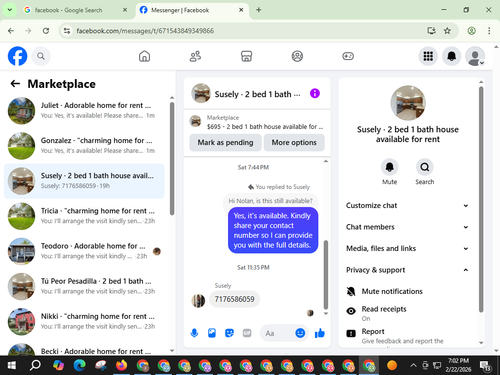Open the Notifications bell in header
Screen dimensions: 500x375
point(452,56)
